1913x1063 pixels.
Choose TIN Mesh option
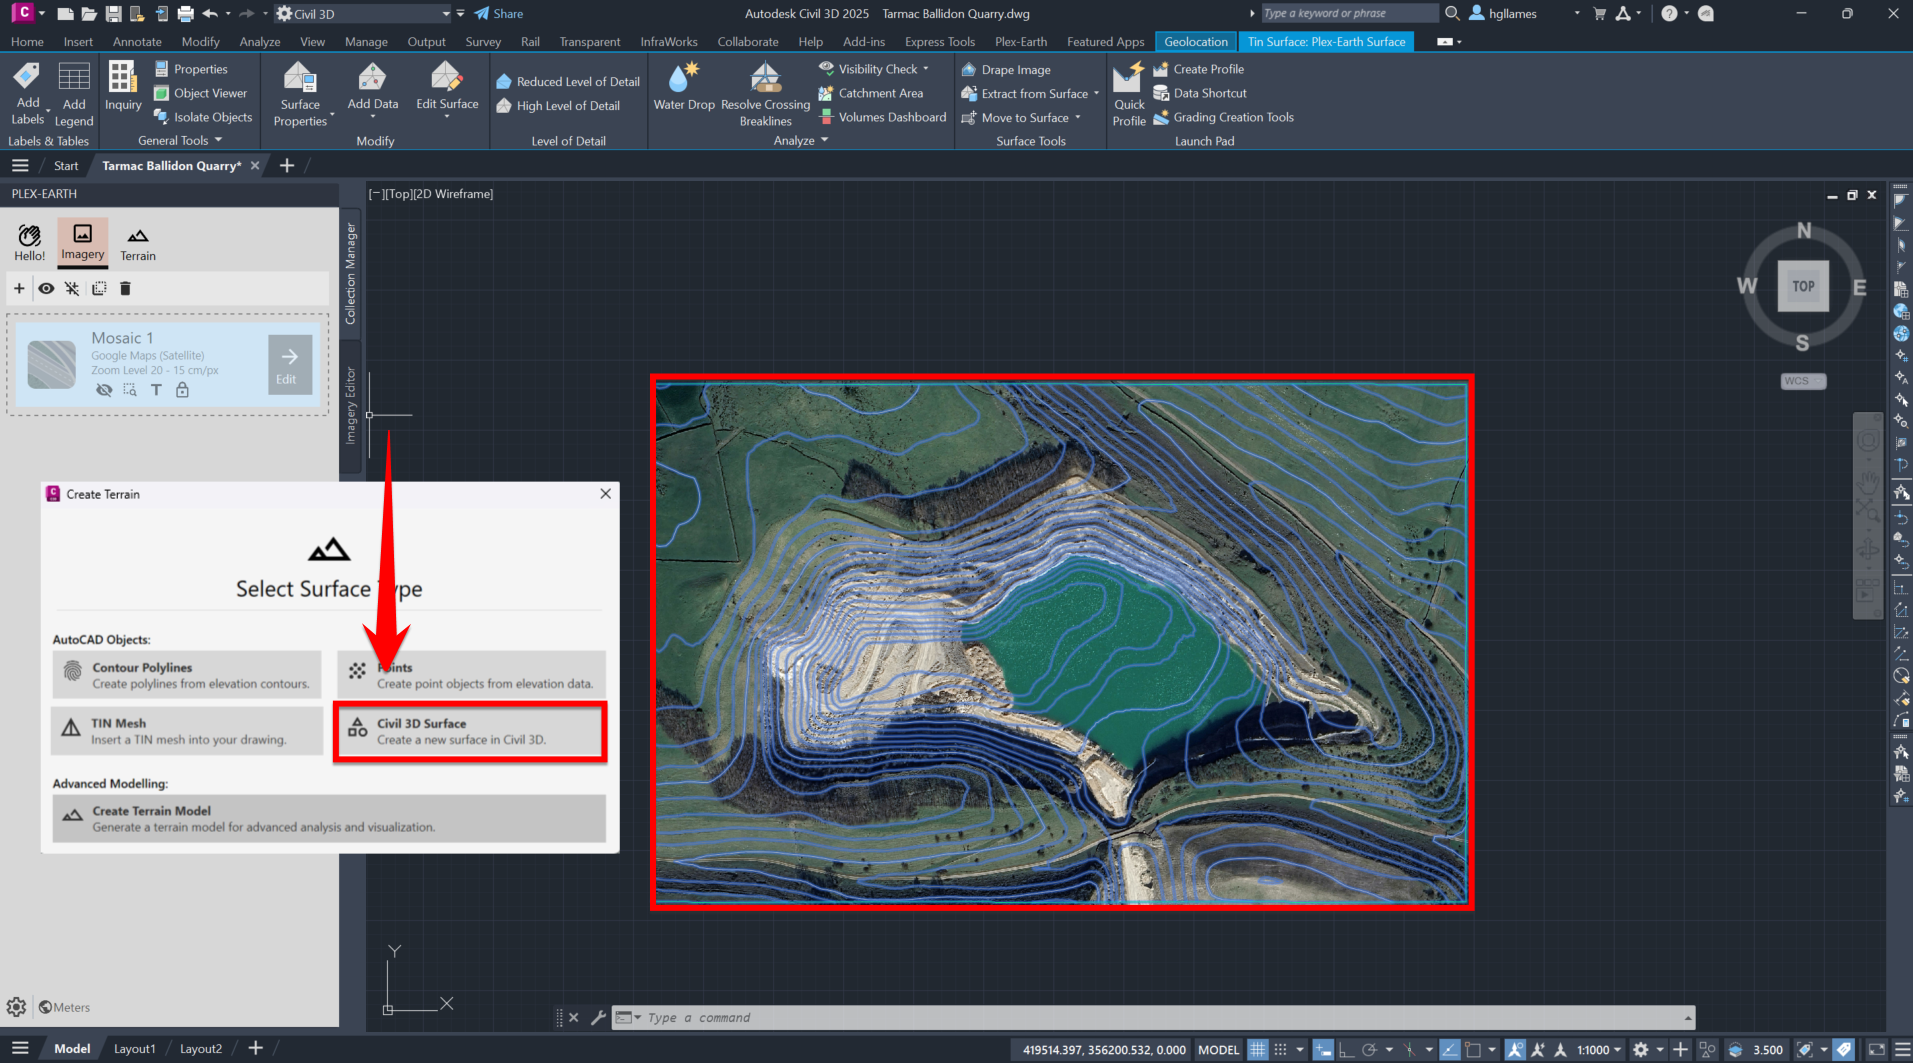187,731
